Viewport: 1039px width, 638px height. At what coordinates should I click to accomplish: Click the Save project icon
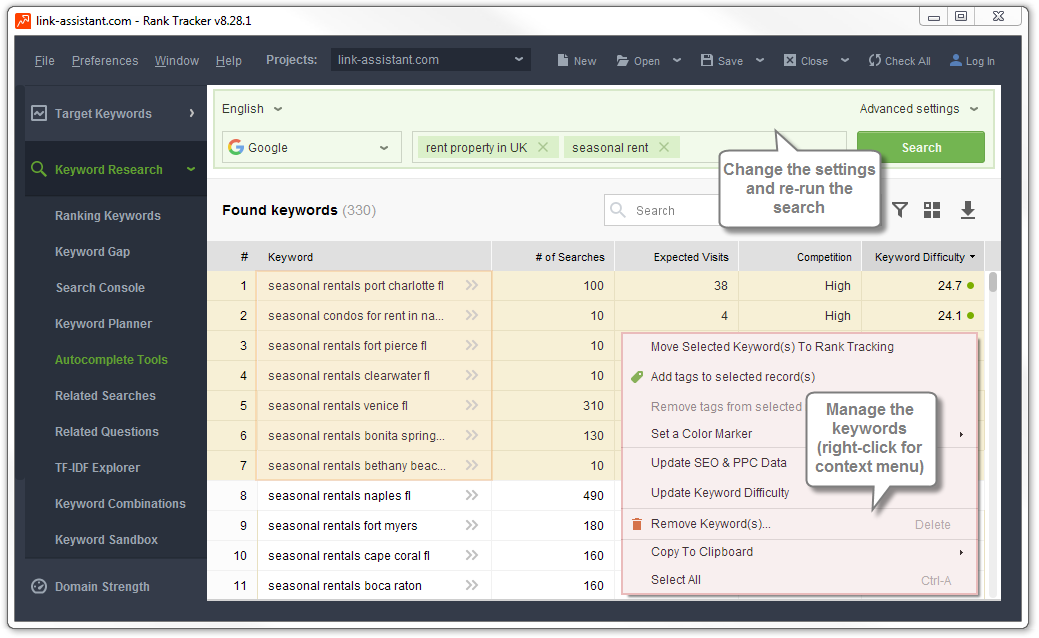(707, 60)
